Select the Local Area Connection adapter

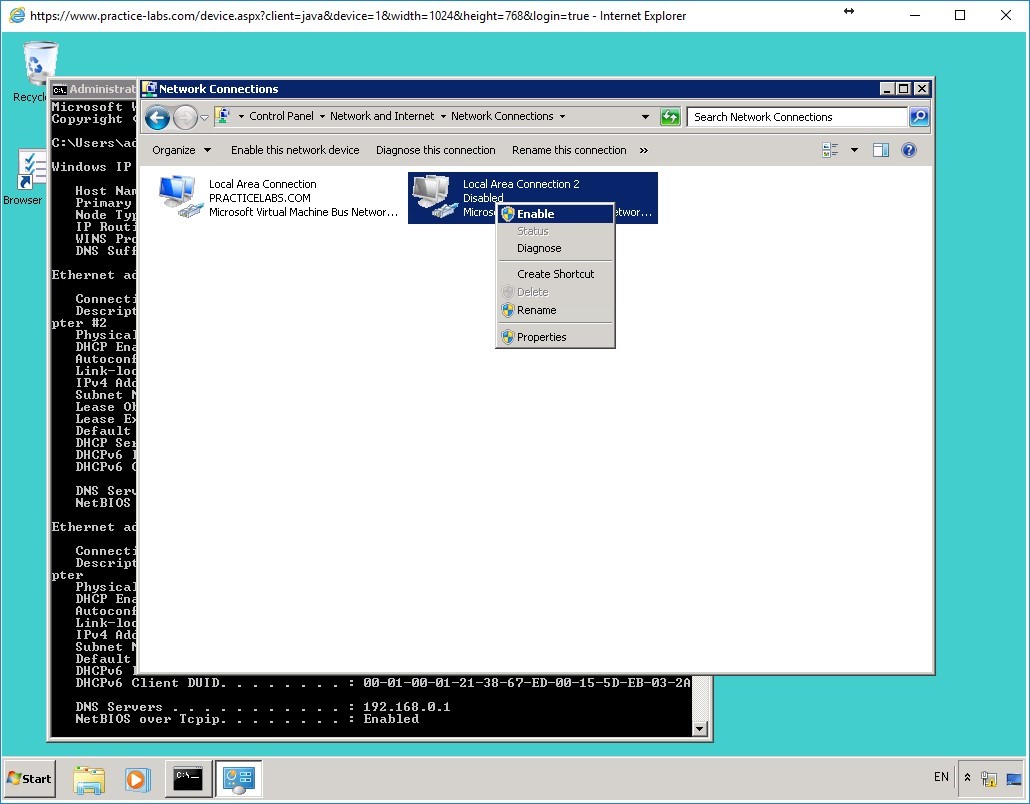[x=262, y=197]
